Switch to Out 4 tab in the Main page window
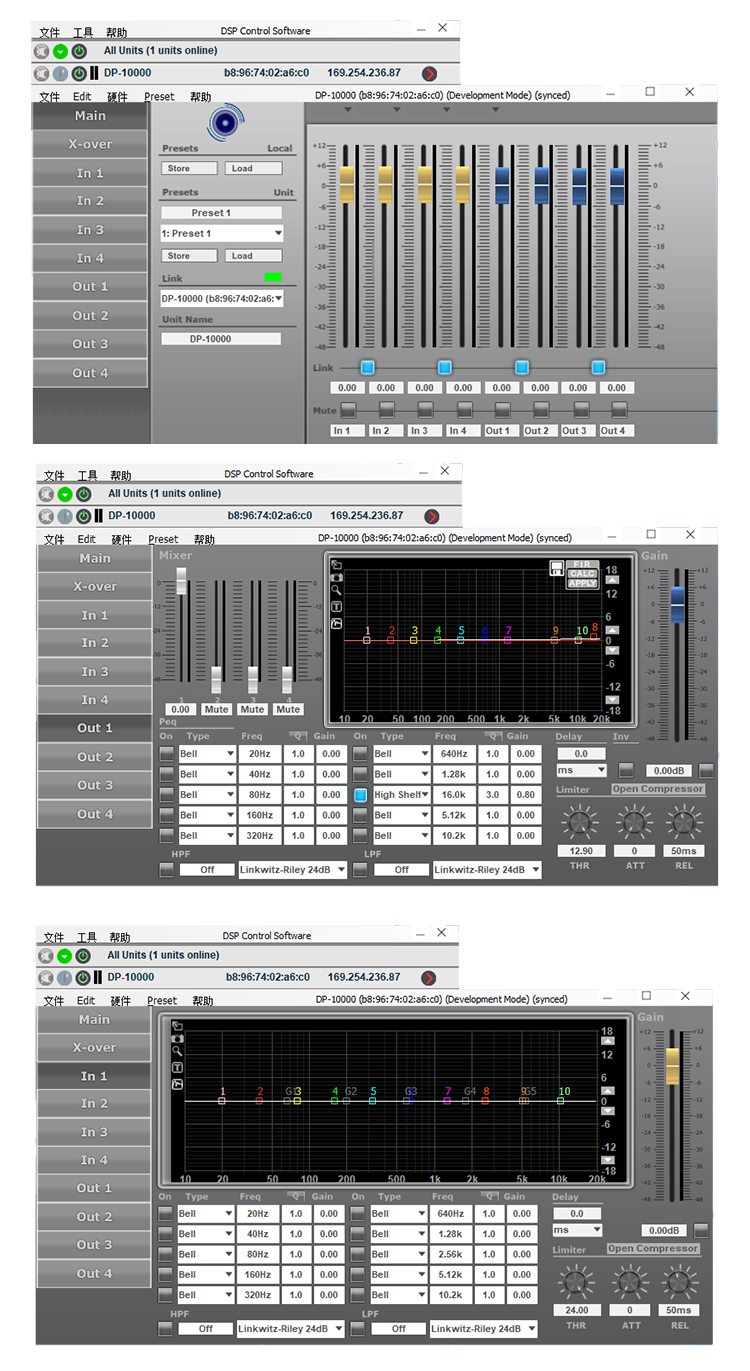Viewport: 750px width, 1371px height. click(90, 373)
